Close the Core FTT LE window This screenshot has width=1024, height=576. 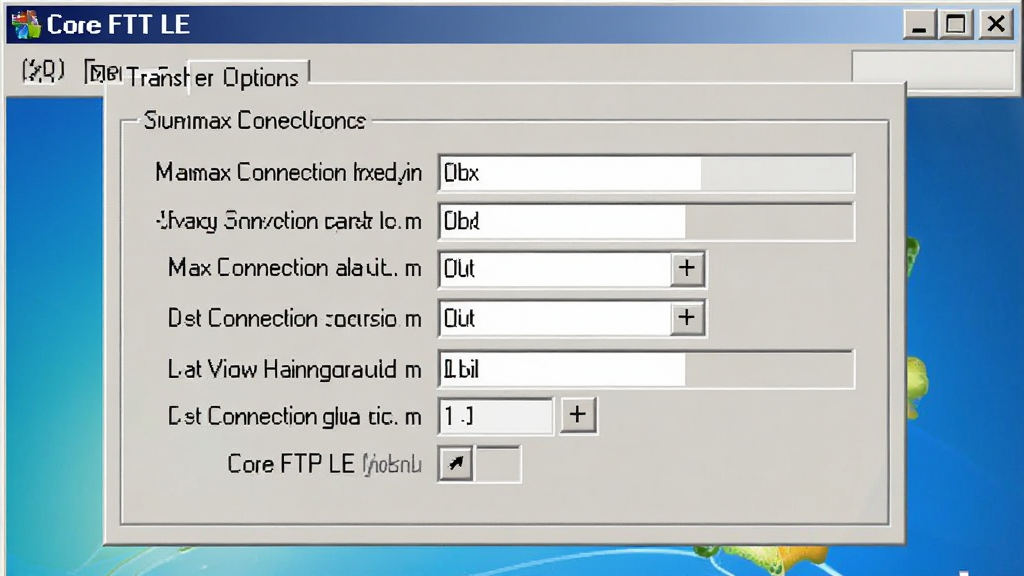pyautogui.click(x=995, y=25)
